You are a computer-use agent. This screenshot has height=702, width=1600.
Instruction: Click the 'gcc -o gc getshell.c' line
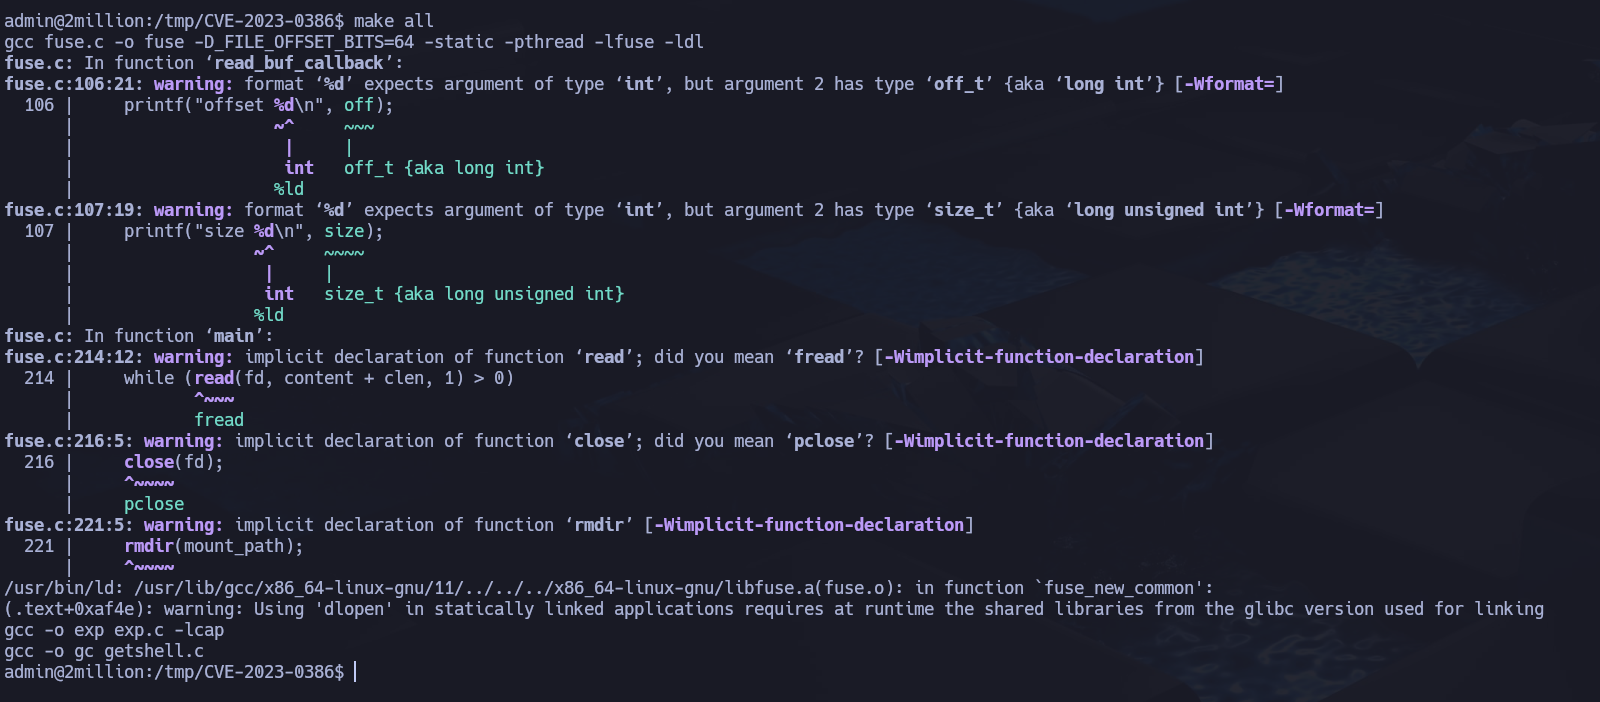[x=104, y=651]
